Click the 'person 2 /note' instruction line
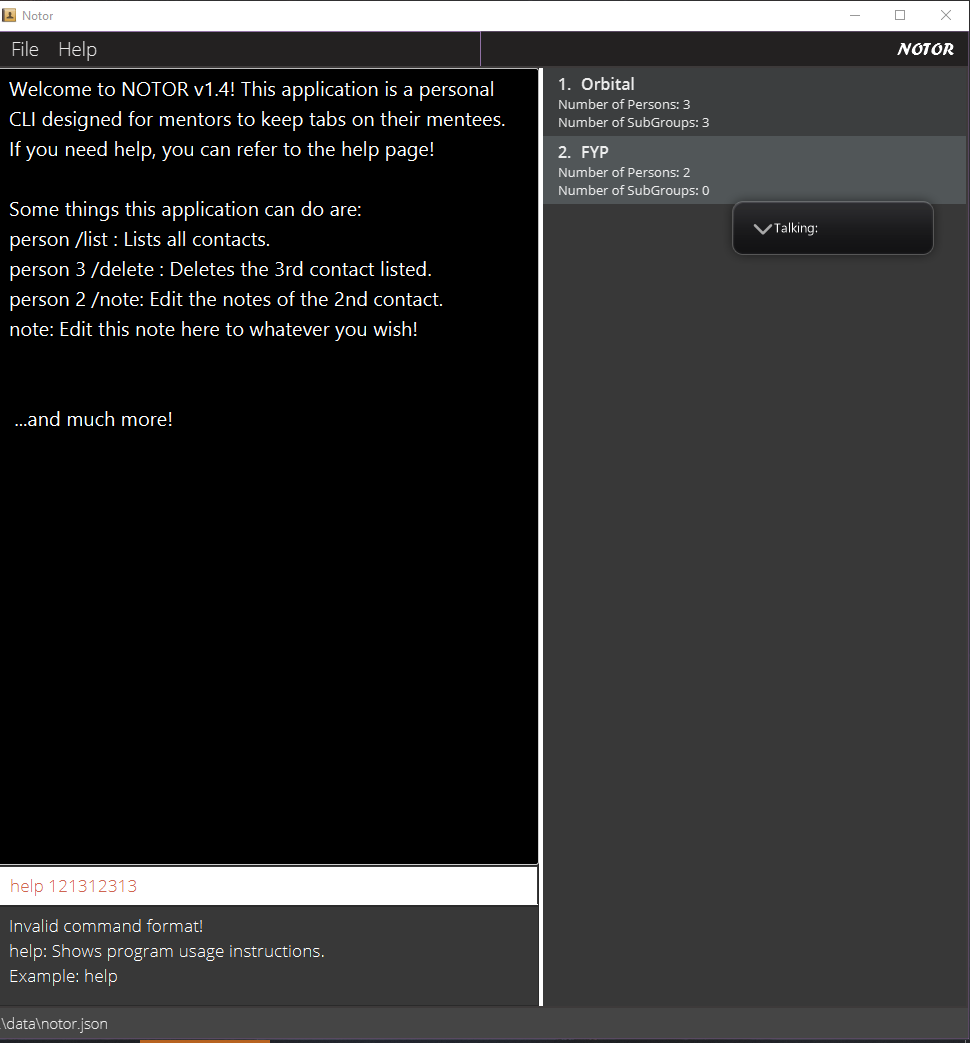The height and width of the screenshot is (1043, 970). 226,299
